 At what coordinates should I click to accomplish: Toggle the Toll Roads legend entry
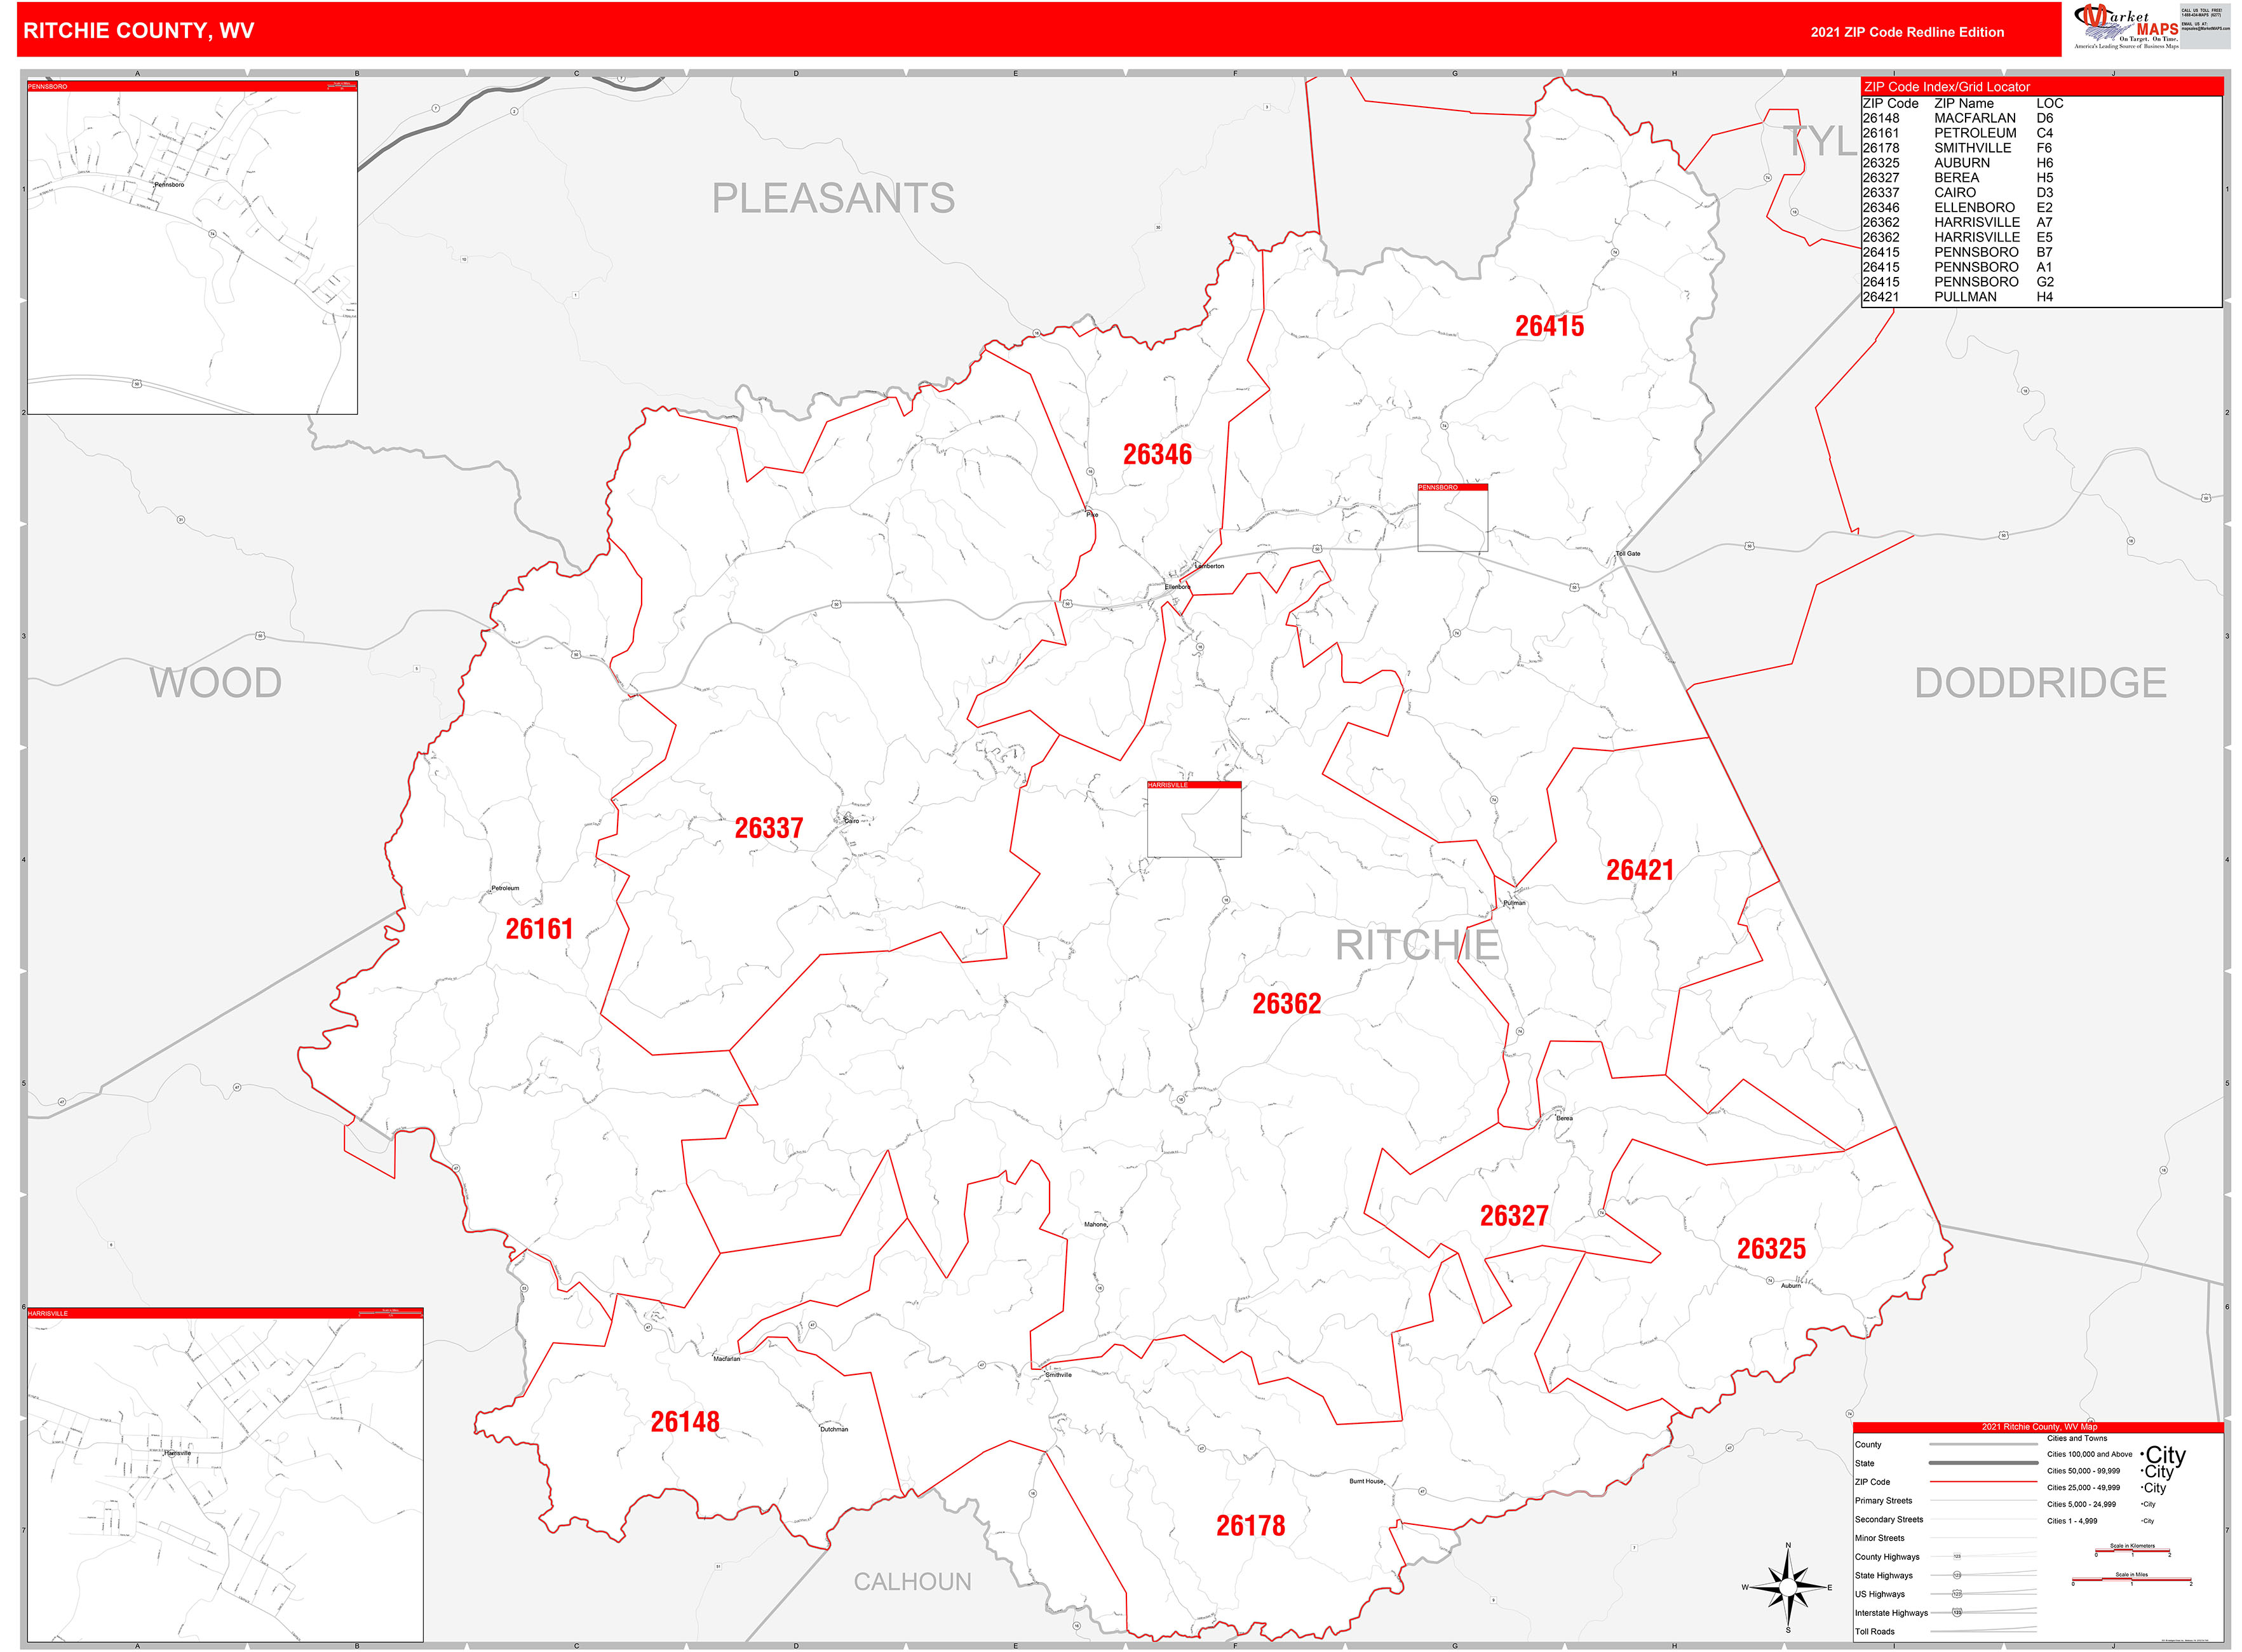coord(1875,1631)
